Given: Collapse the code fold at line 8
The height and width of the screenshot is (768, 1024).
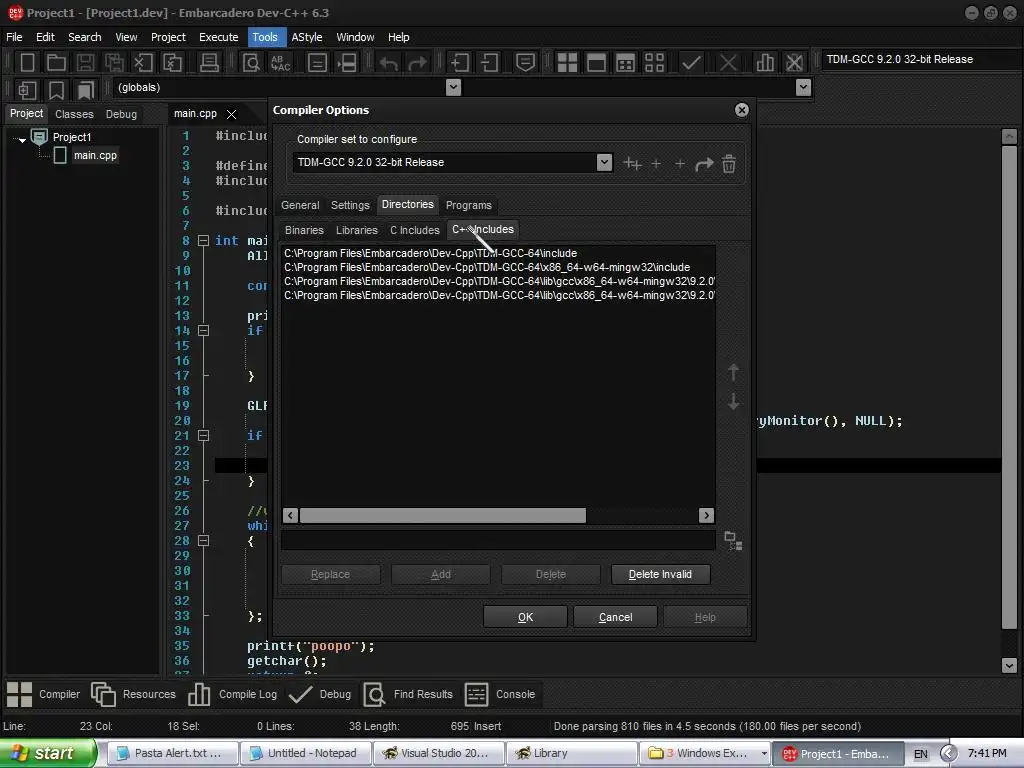Looking at the screenshot, I should (x=203, y=240).
